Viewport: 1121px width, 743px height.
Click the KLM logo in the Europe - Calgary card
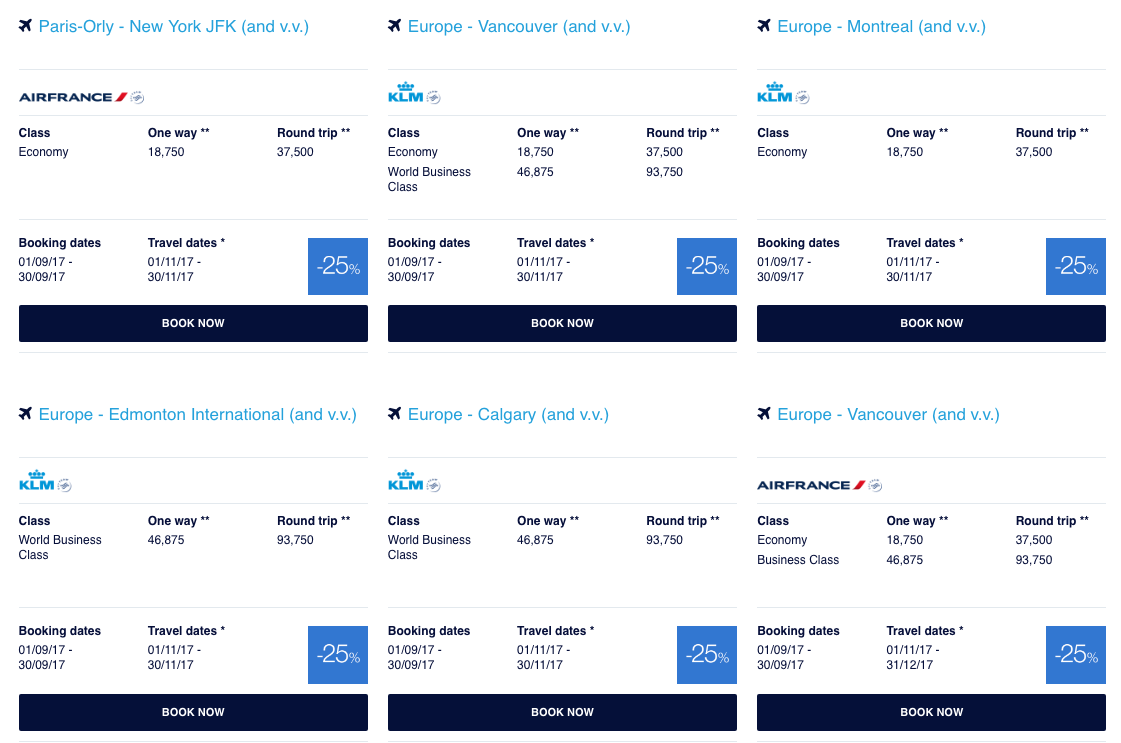coord(405,481)
